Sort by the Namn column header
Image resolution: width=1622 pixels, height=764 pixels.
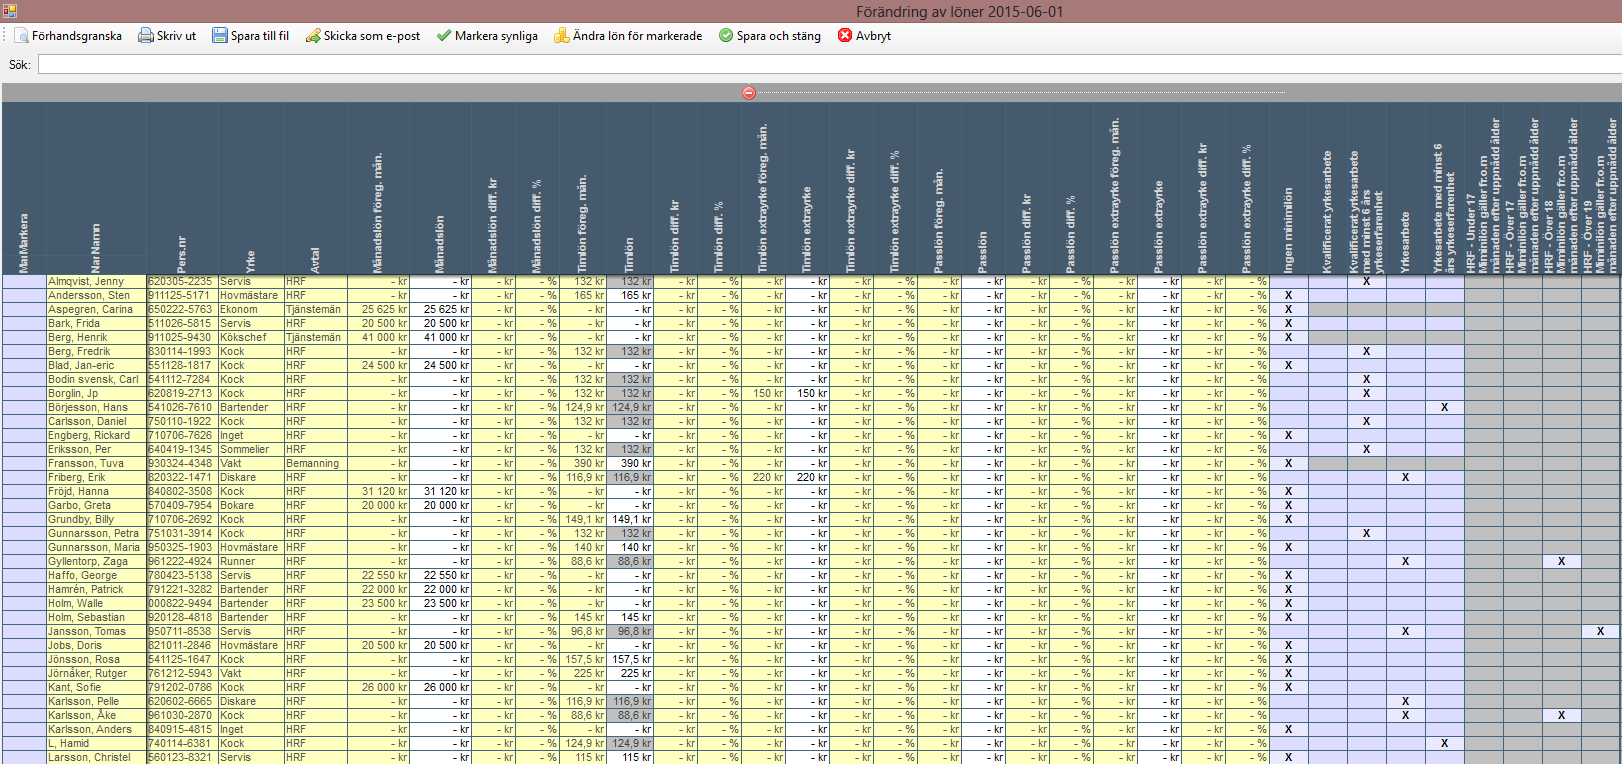pyautogui.click(x=96, y=188)
